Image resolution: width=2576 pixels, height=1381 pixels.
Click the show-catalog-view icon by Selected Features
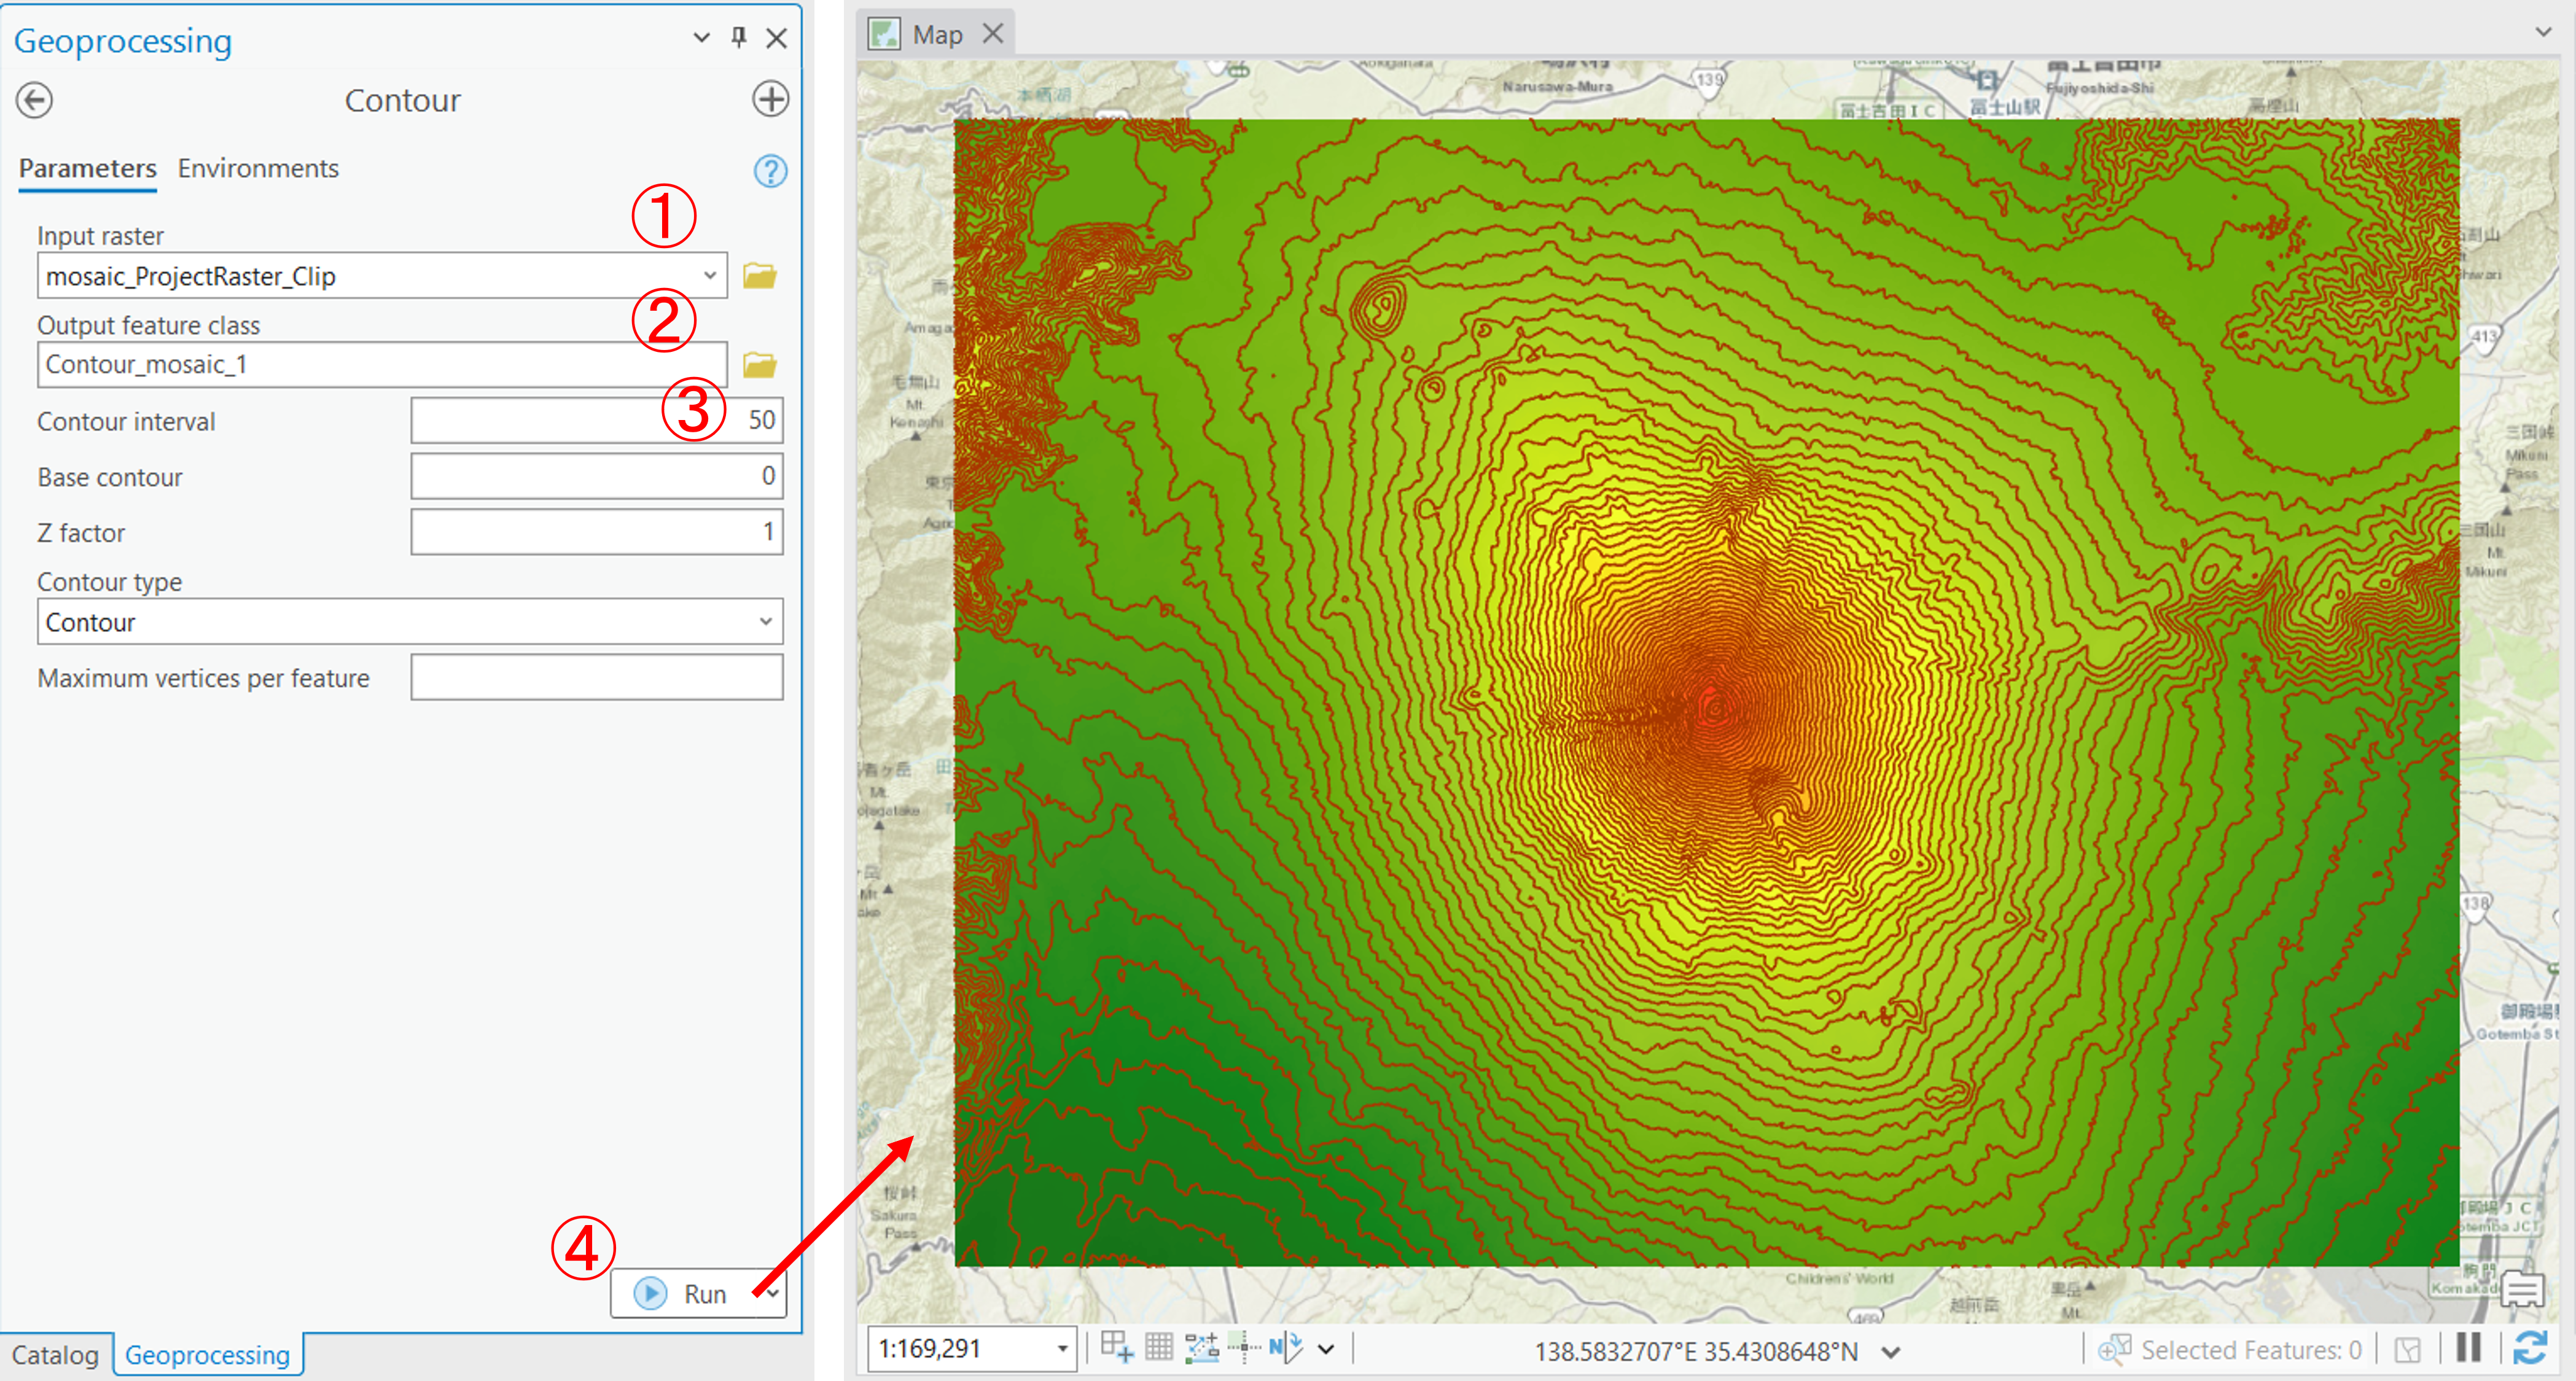coord(2408,1350)
